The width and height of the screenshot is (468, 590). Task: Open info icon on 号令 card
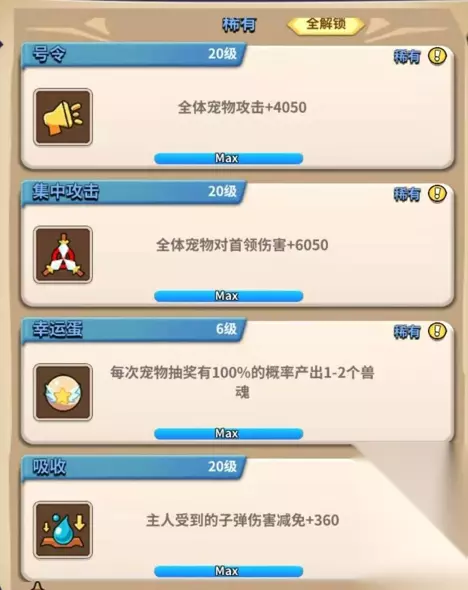(437, 56)
